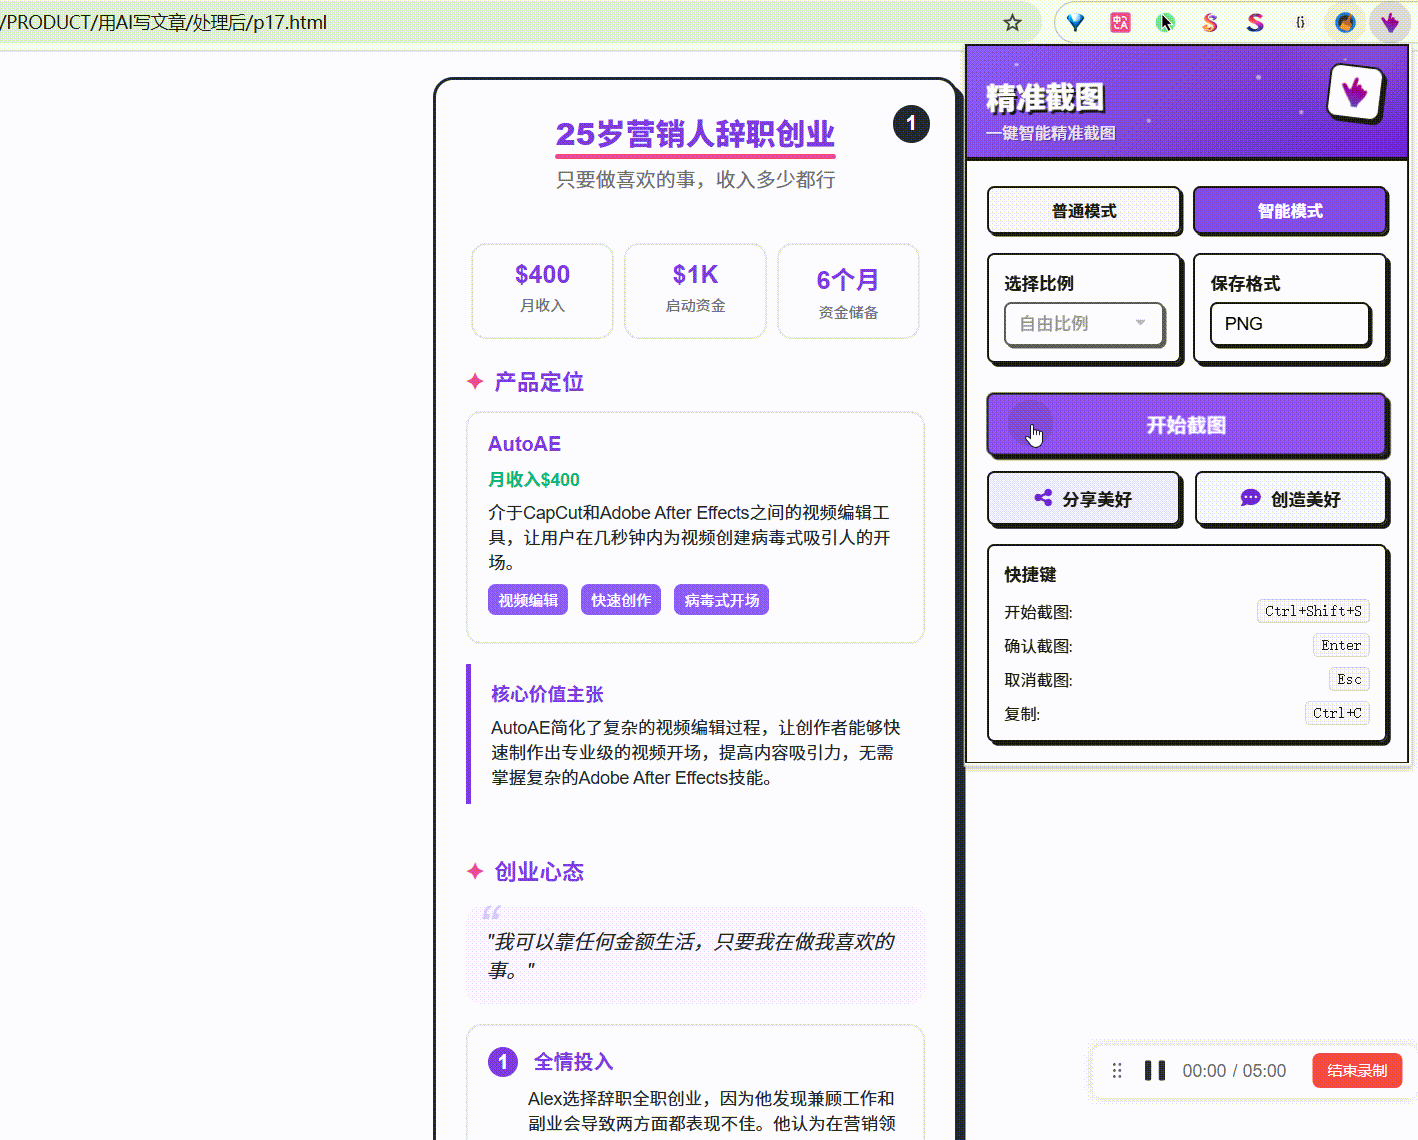1418x1140 pixels.
Task: Open the blue funnel extension icon
Action: tap(1075, 22)
